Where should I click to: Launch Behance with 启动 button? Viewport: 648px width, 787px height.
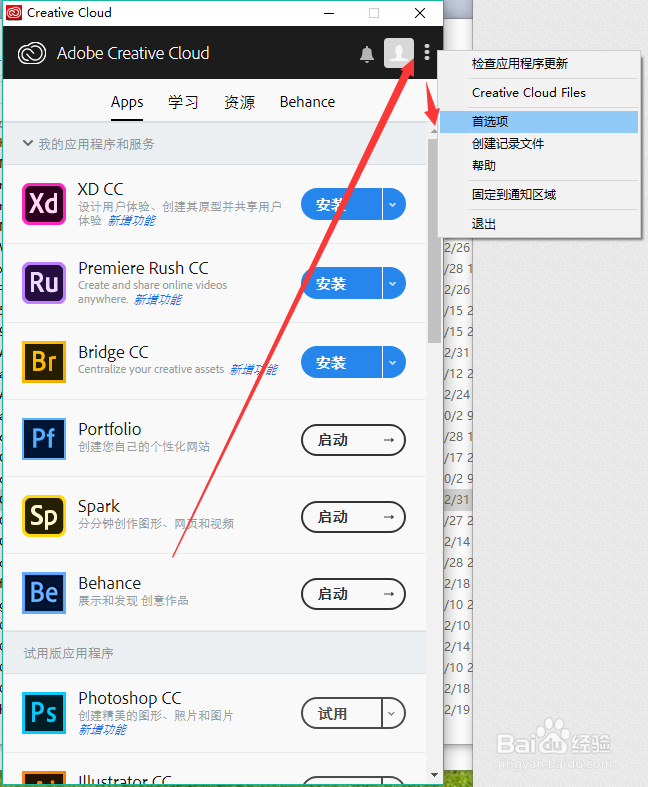[x=353, y=594]
